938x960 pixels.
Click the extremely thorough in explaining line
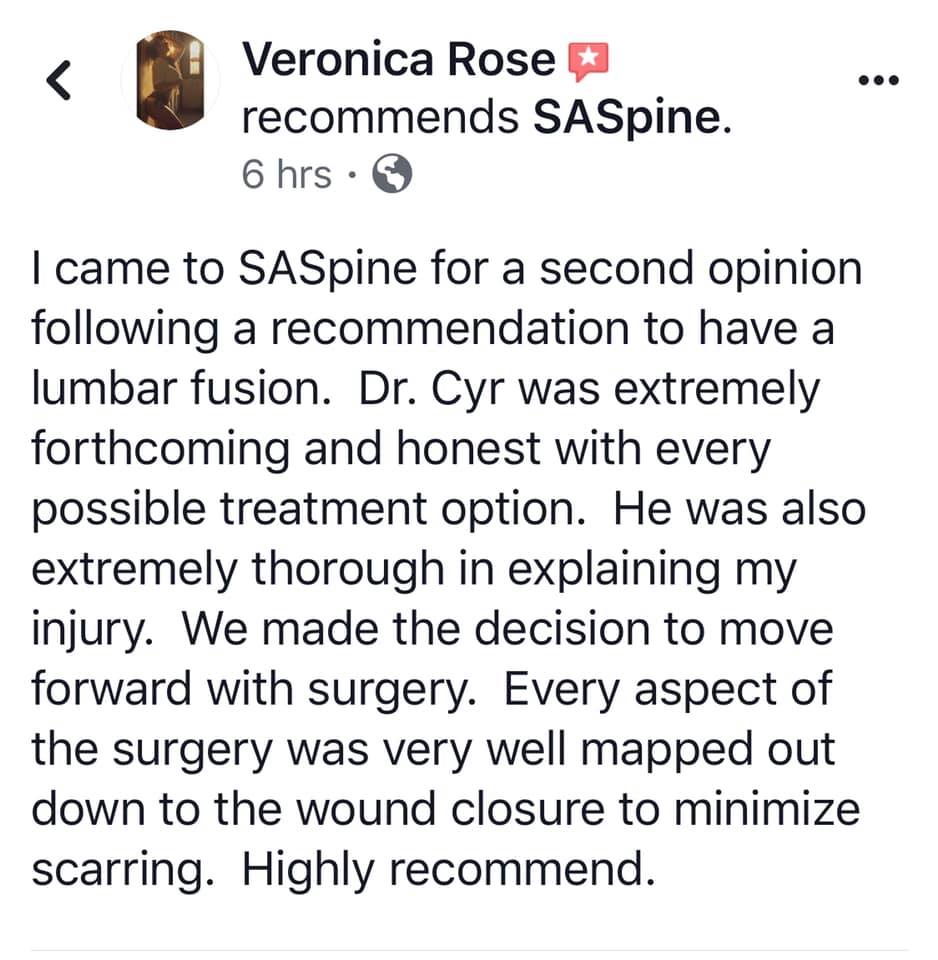[x=415, y=570]
